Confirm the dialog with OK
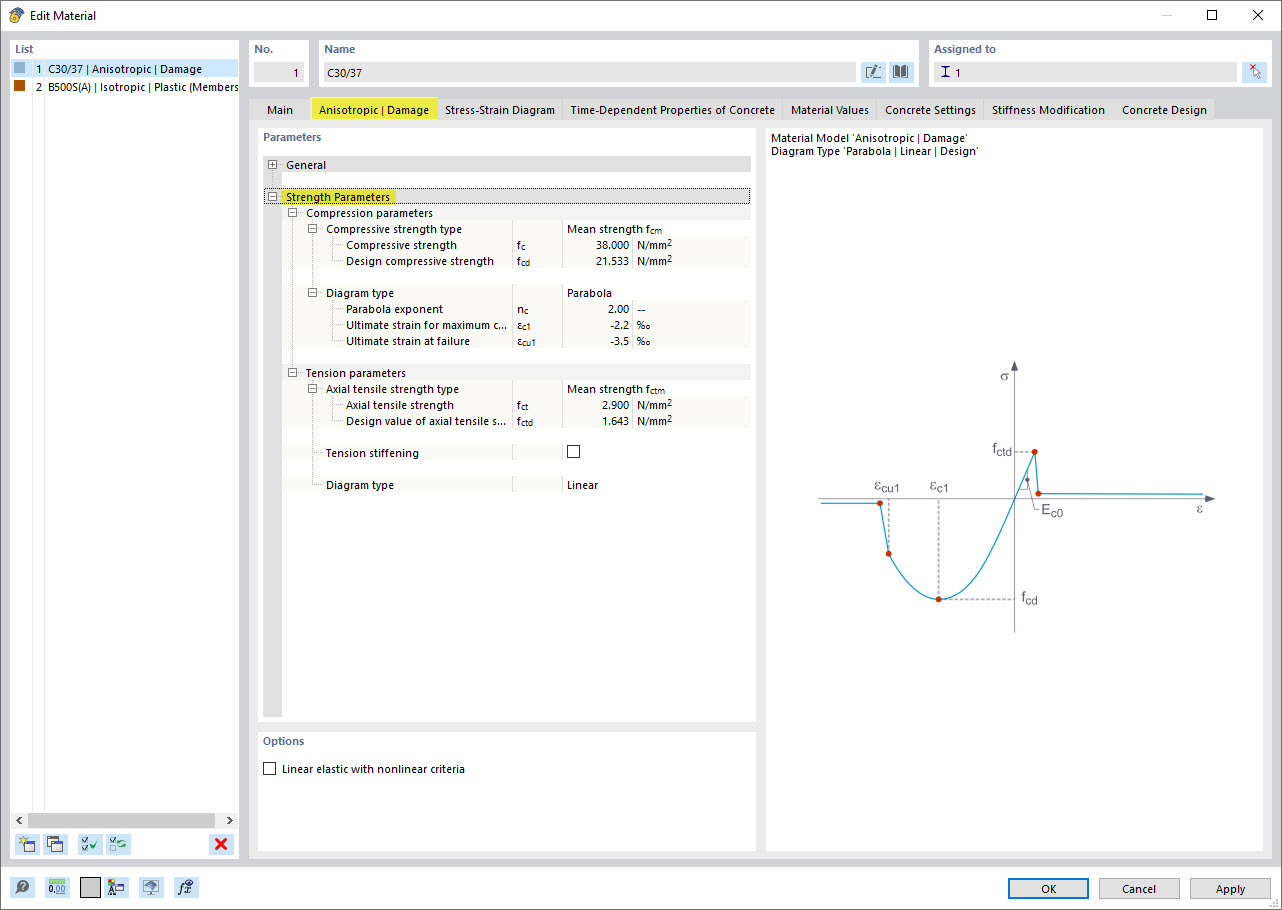 coord(1048,888)
